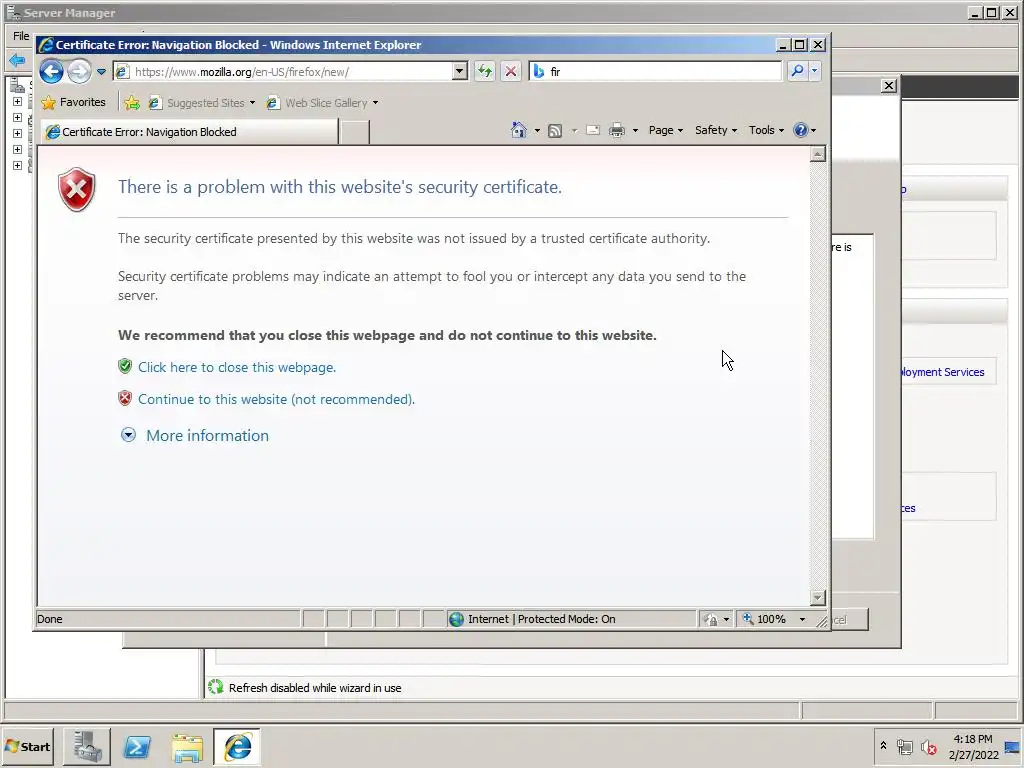Viewport: 1024px width, 768px height.
Task: Open the Page menu
Action: (x=665, y=130)
